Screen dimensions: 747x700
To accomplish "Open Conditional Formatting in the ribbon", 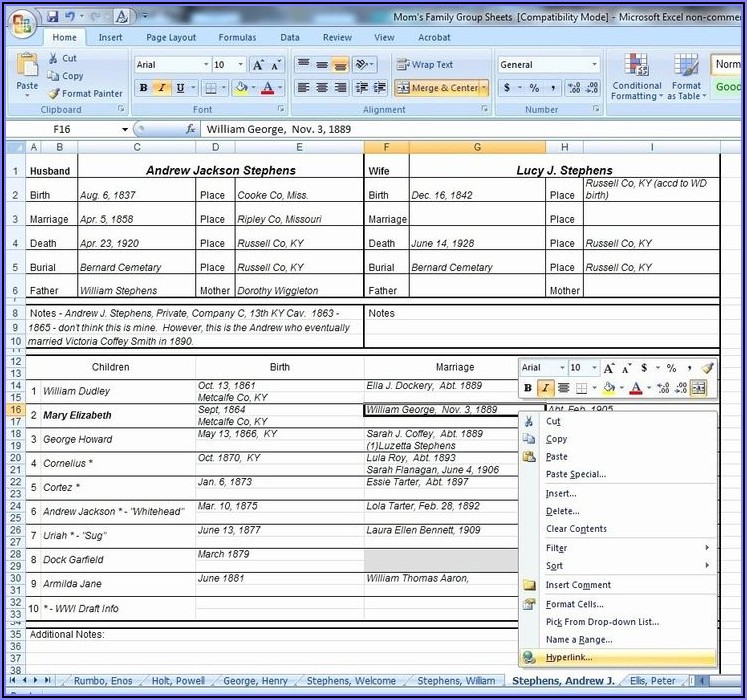I will pyautogui.click(x=637, y=76).
